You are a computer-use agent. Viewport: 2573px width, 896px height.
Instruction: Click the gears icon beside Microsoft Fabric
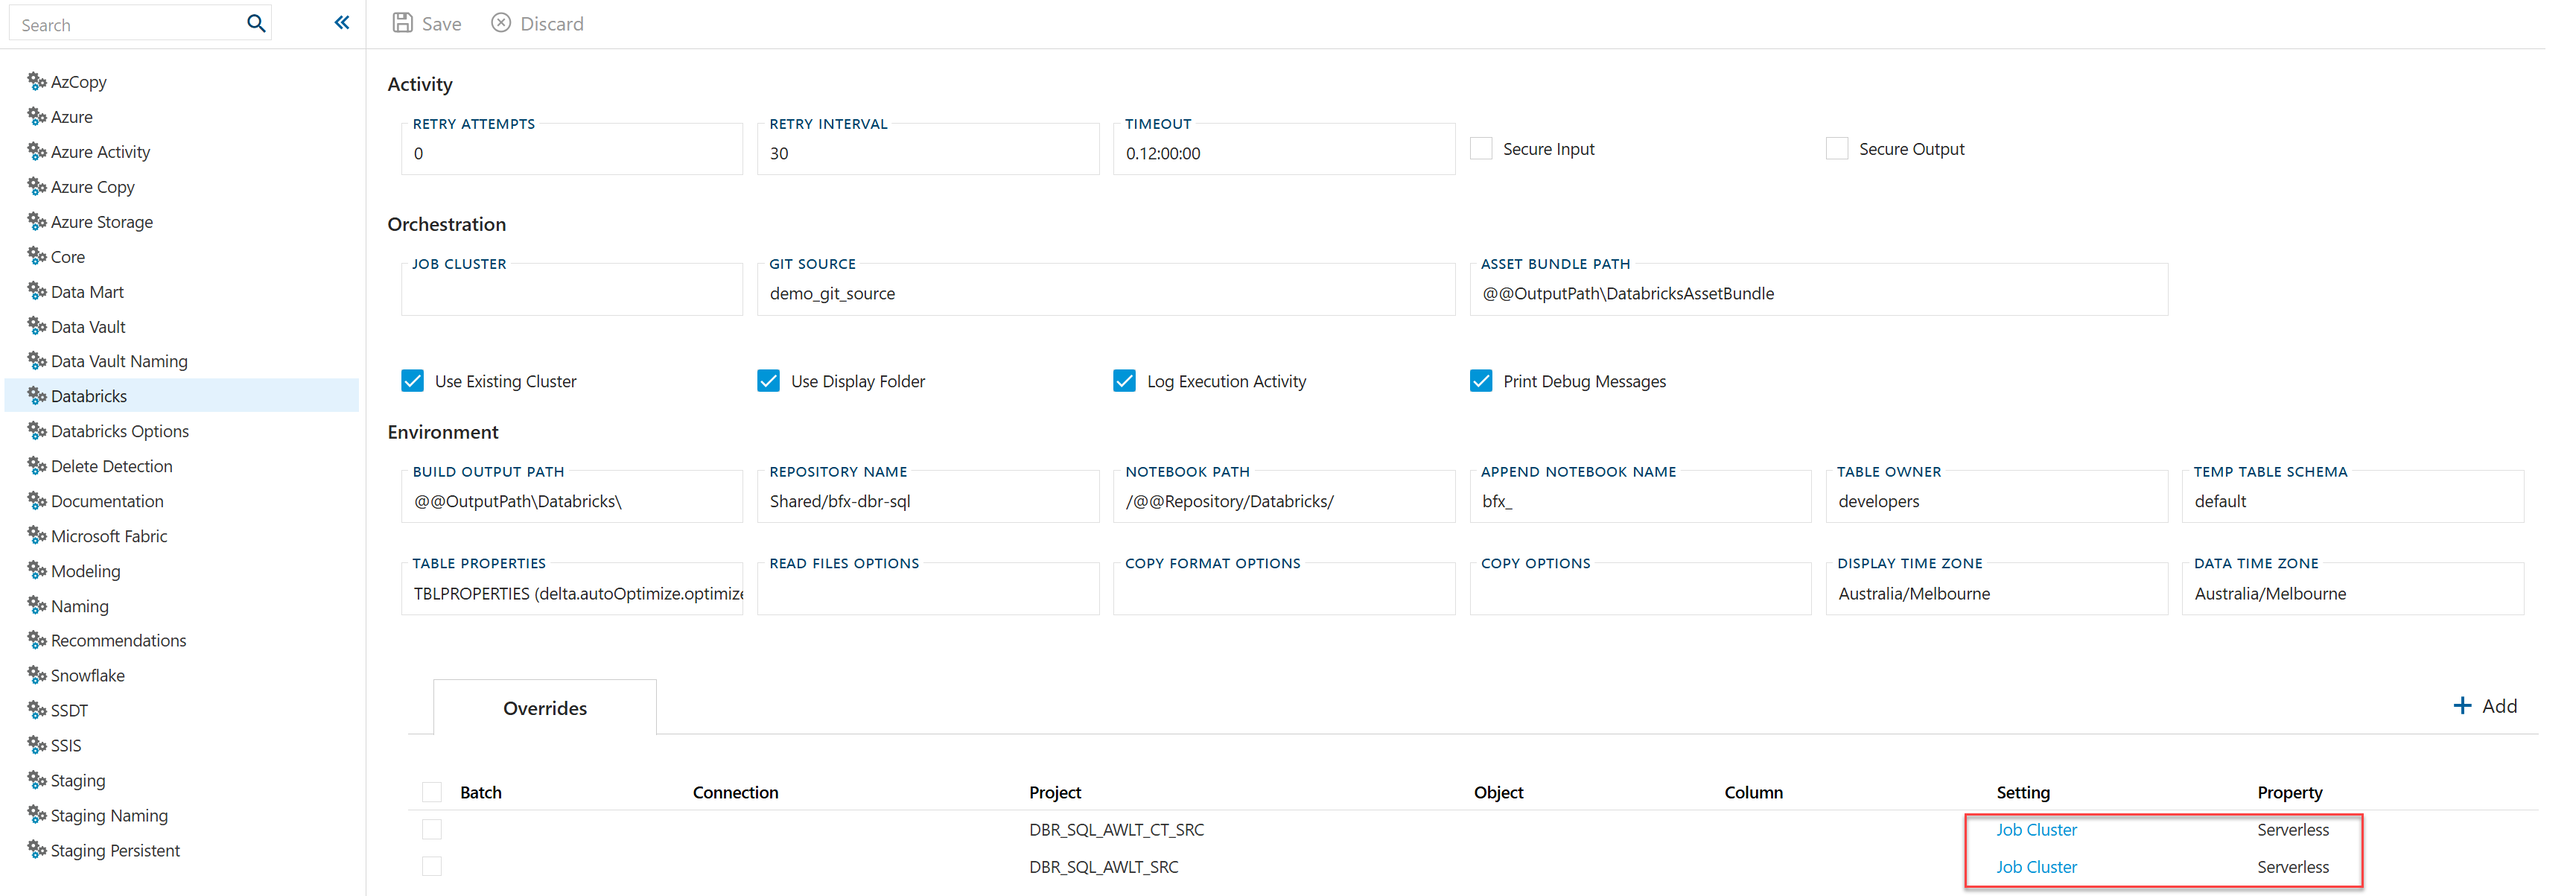click(x=37, y=535)
